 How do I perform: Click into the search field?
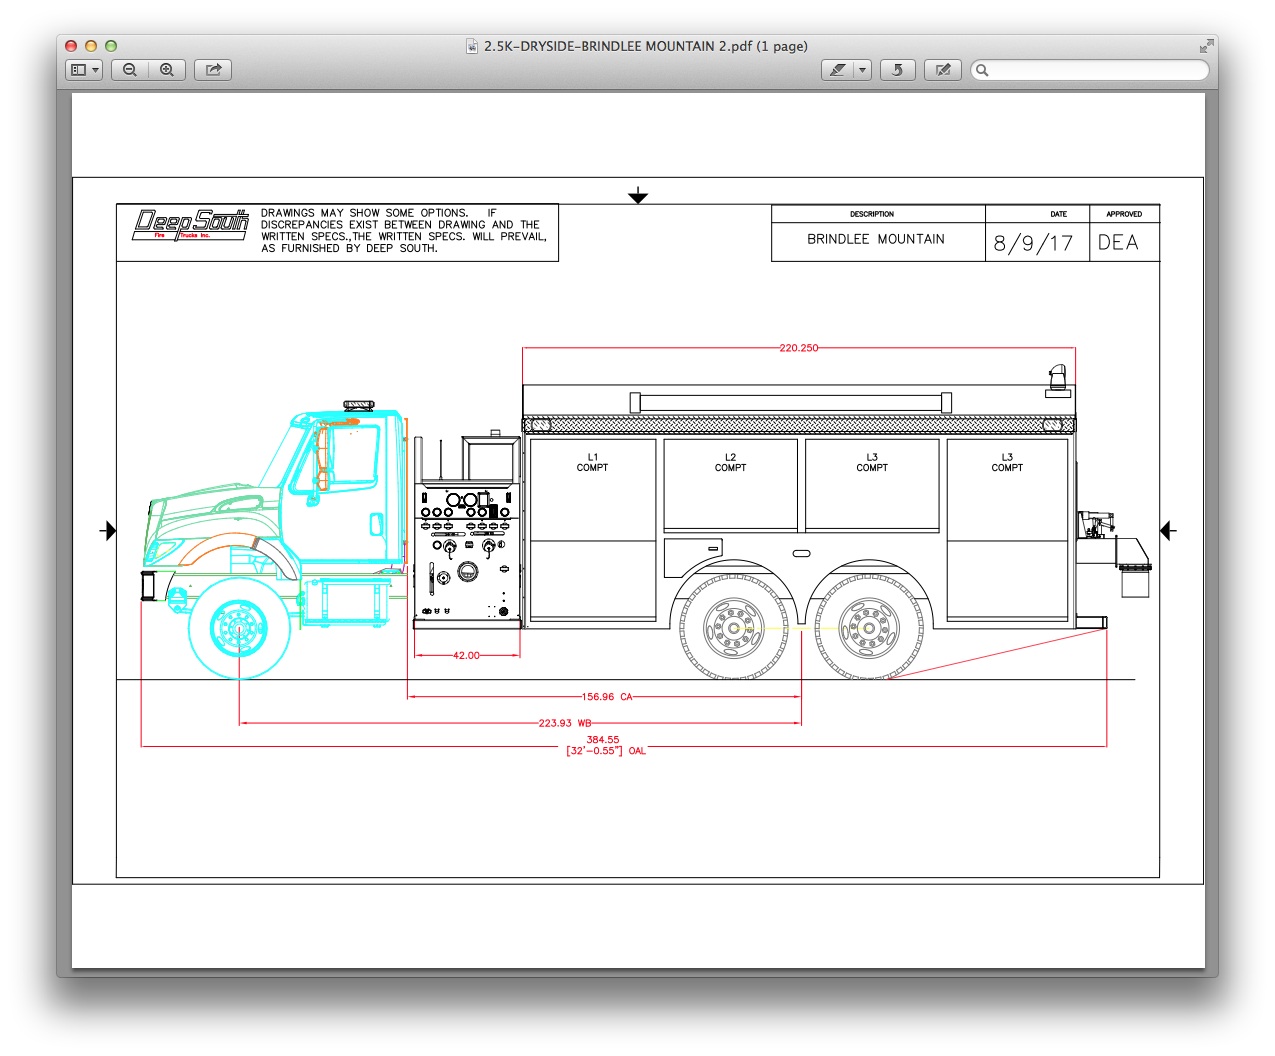[x=1090, y=70]
